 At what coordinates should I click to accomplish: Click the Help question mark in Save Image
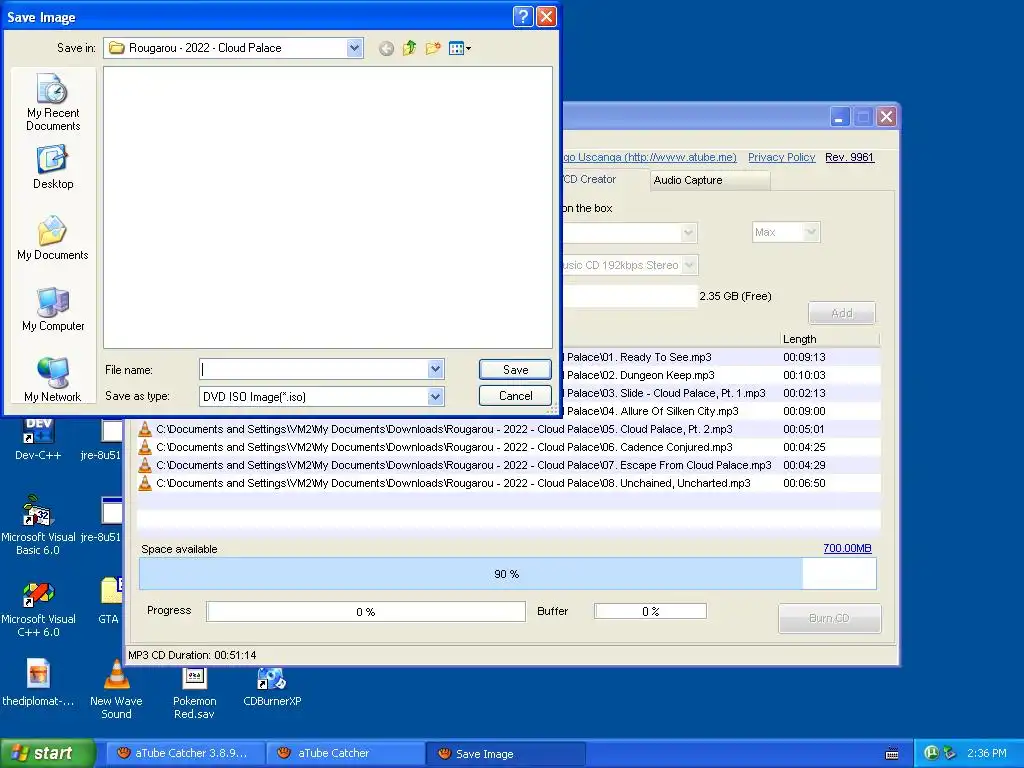[523, 16]
